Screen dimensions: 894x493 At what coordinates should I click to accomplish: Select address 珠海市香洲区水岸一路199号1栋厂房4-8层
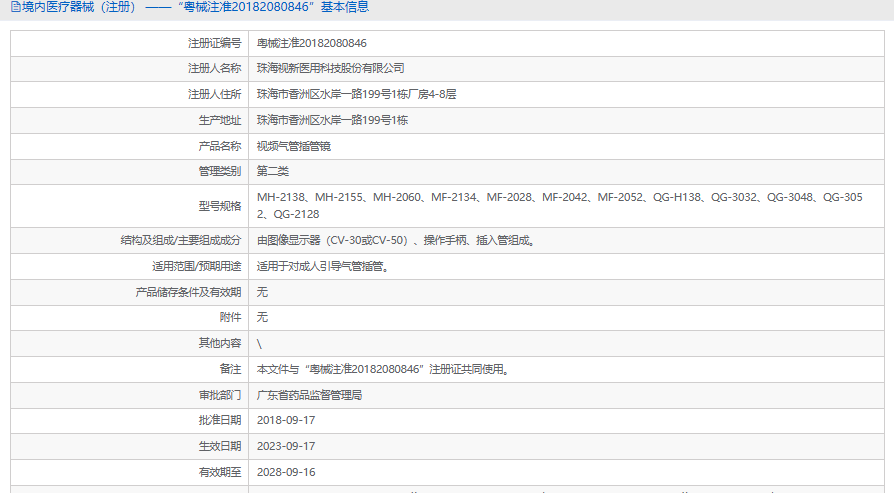point(356,94)
